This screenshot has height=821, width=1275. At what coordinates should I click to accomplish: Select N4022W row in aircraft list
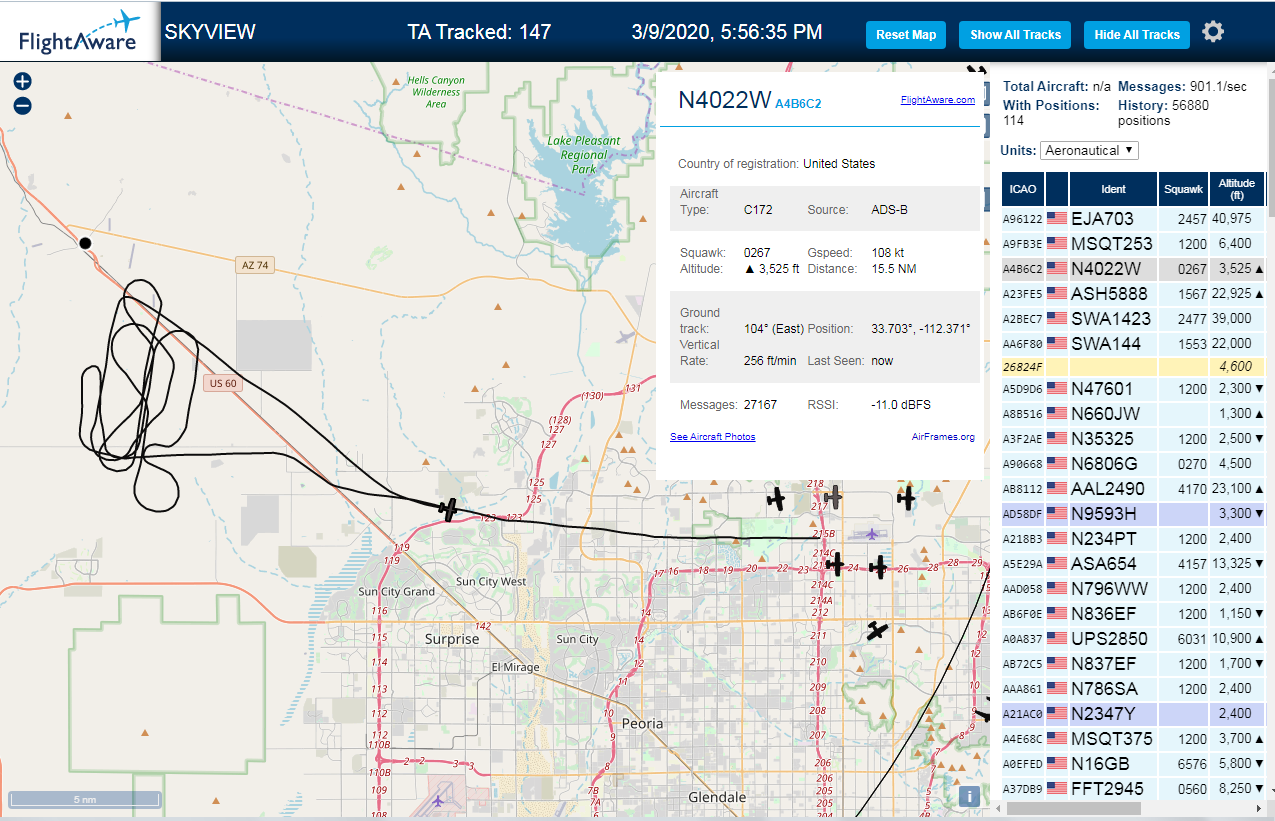(1134, 268)
